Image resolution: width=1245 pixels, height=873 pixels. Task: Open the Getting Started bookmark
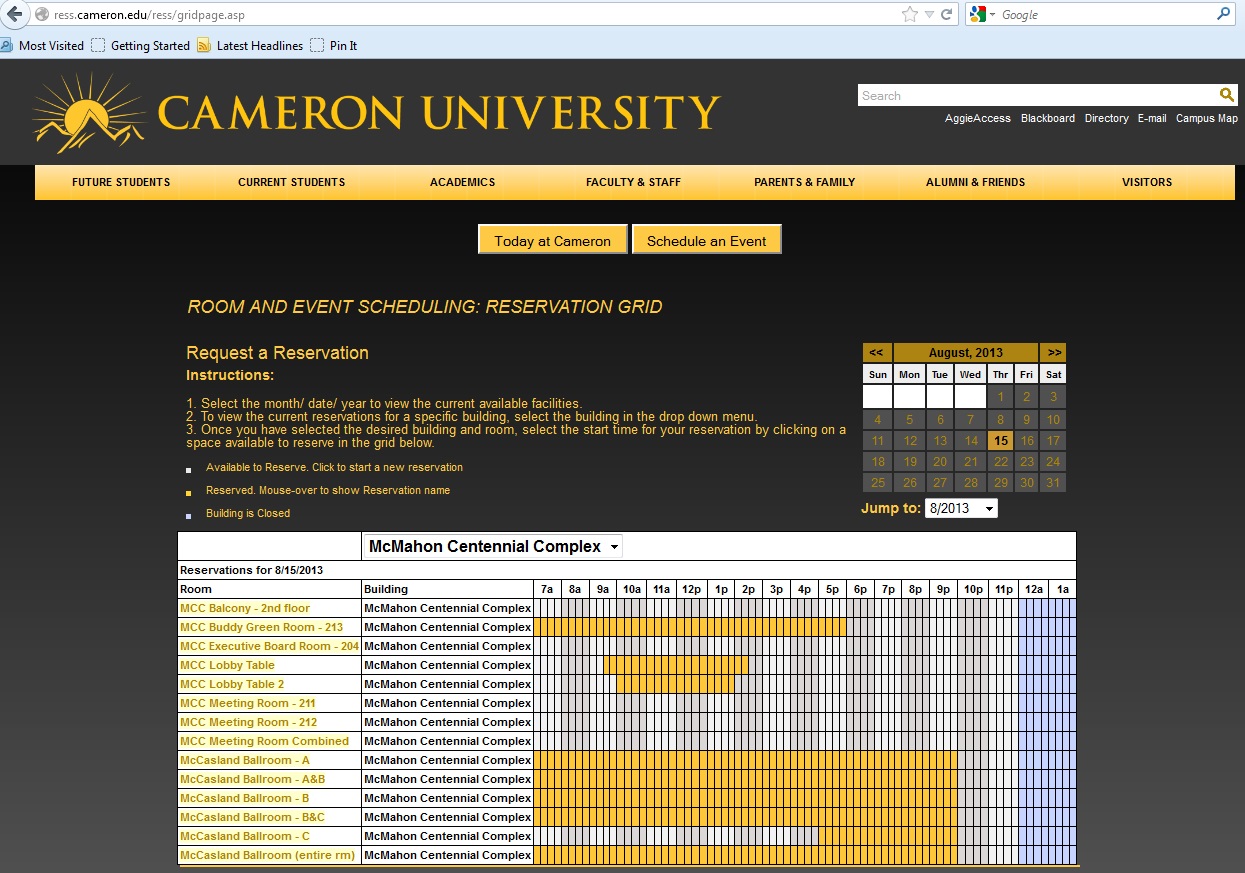coord(141,46)
